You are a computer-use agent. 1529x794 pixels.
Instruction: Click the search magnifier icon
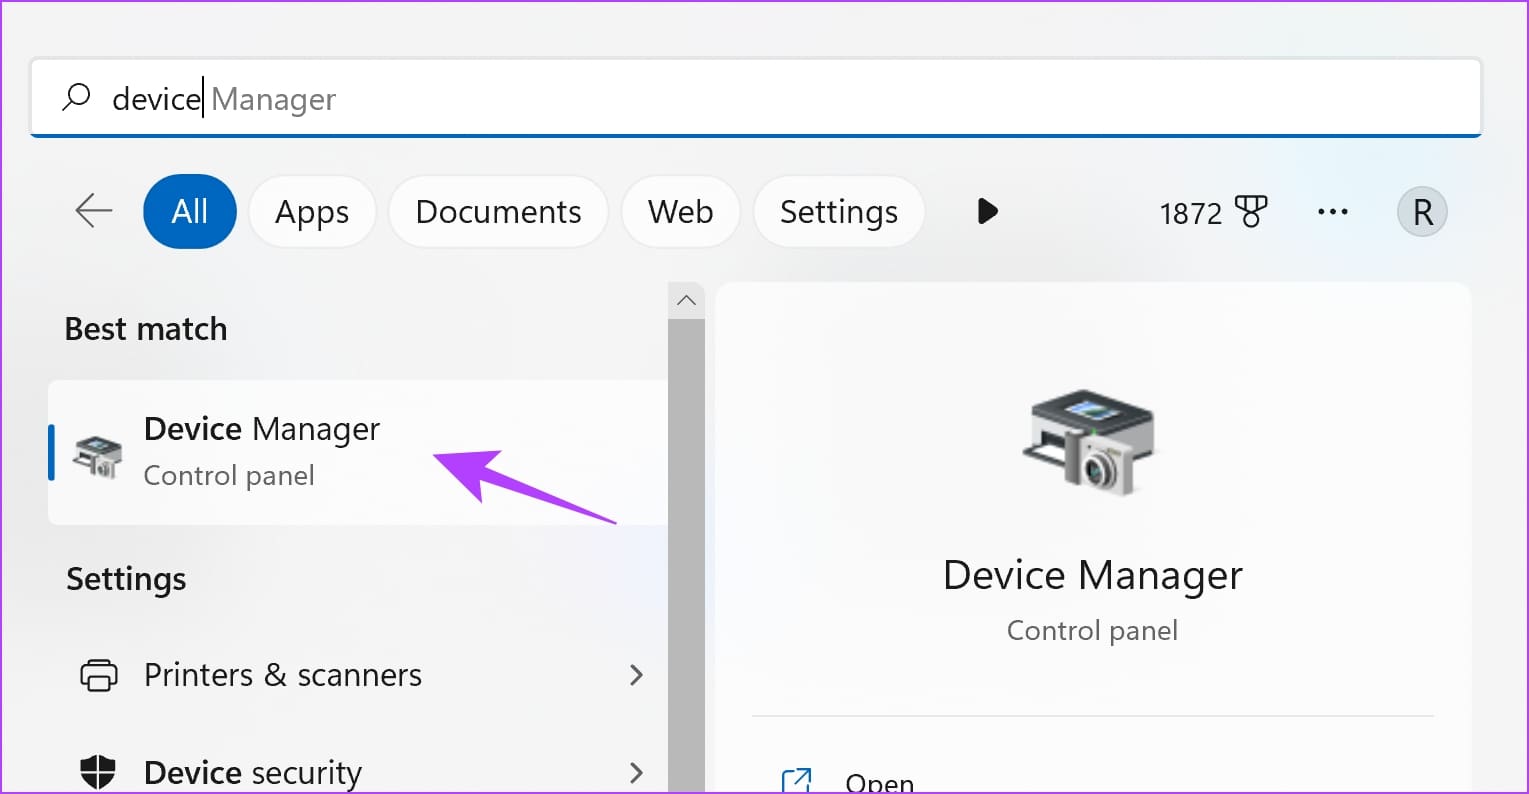coord(76,97)
